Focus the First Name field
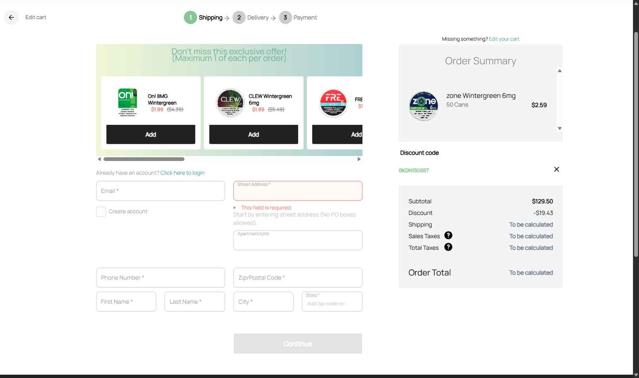This screenshot has height=378, width=639. [126, 301]
